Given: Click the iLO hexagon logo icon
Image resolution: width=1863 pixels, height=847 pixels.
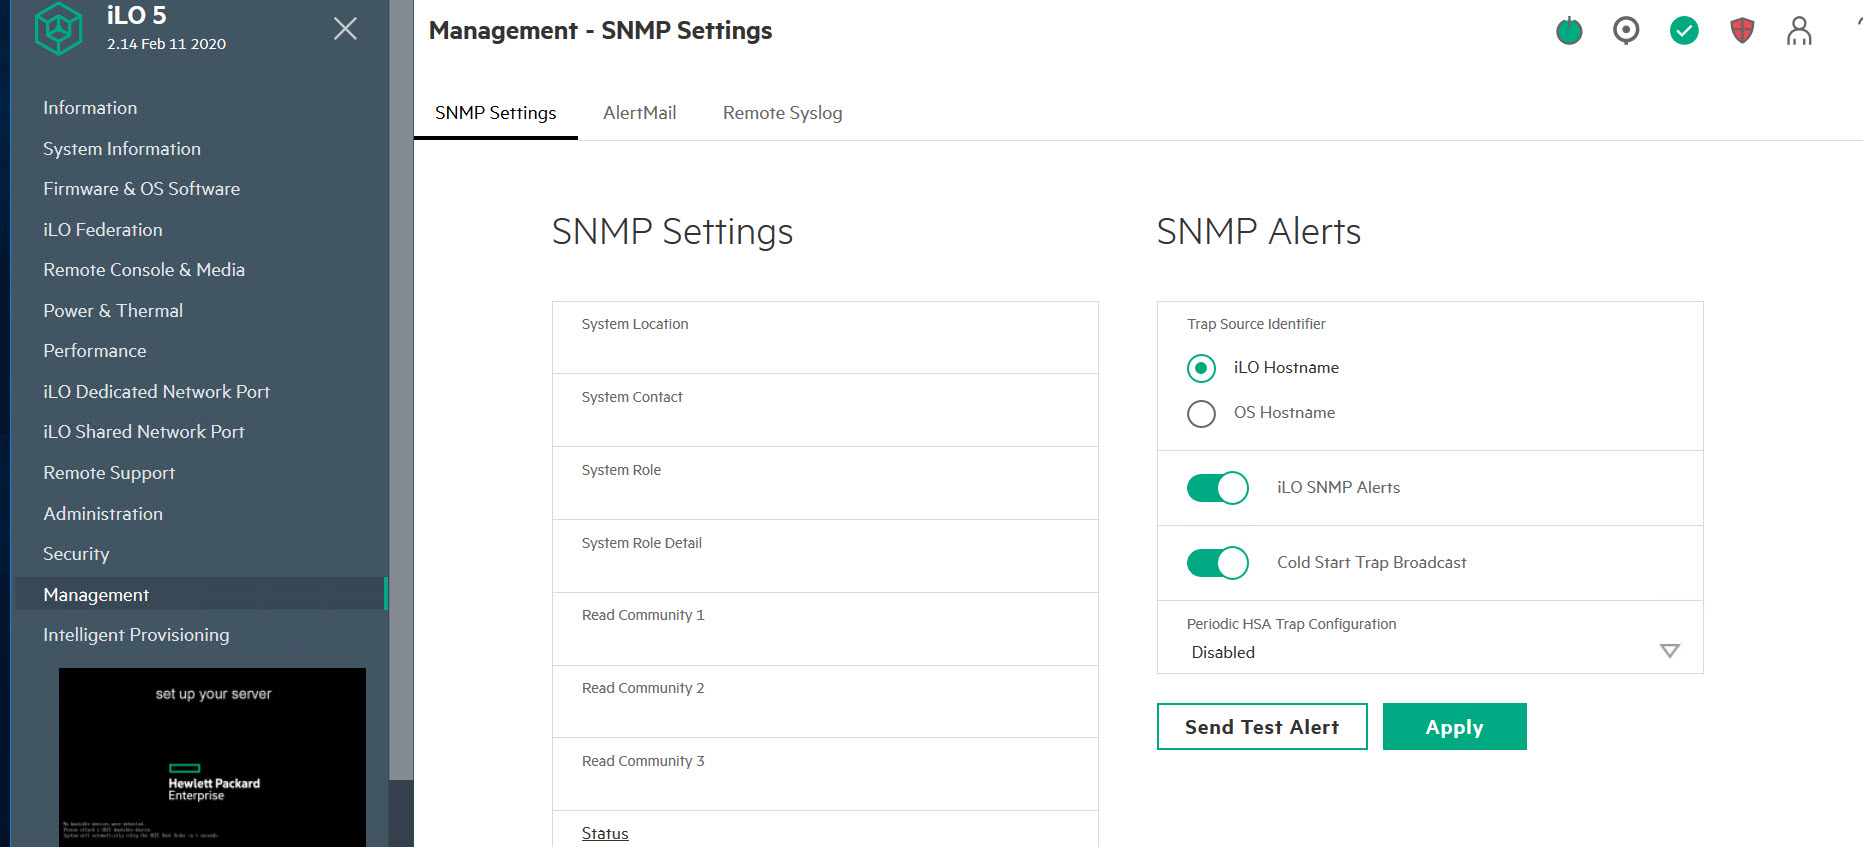Looking at the screenshot, I should tap(58, 28).
